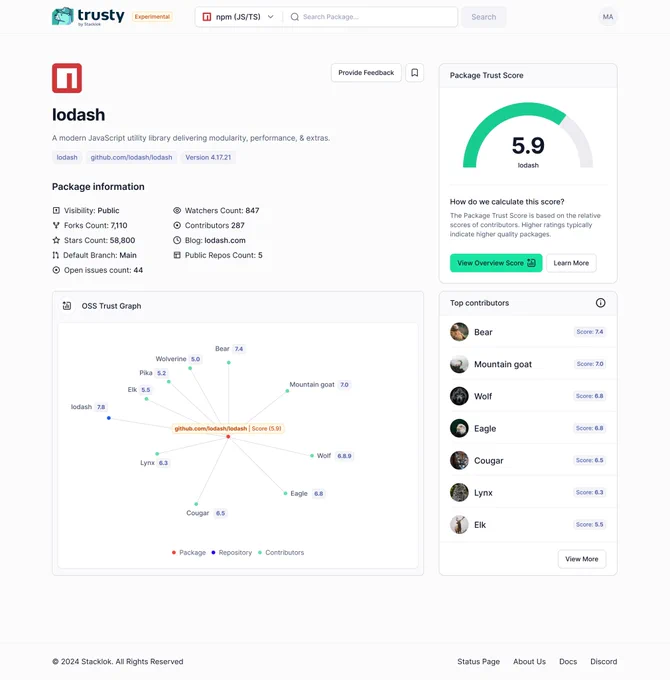Click View Overview Score button

496,263
